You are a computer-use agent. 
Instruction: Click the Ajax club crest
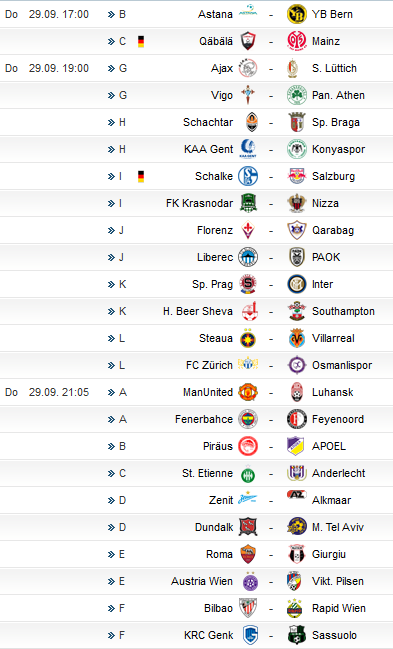[248, 68]
